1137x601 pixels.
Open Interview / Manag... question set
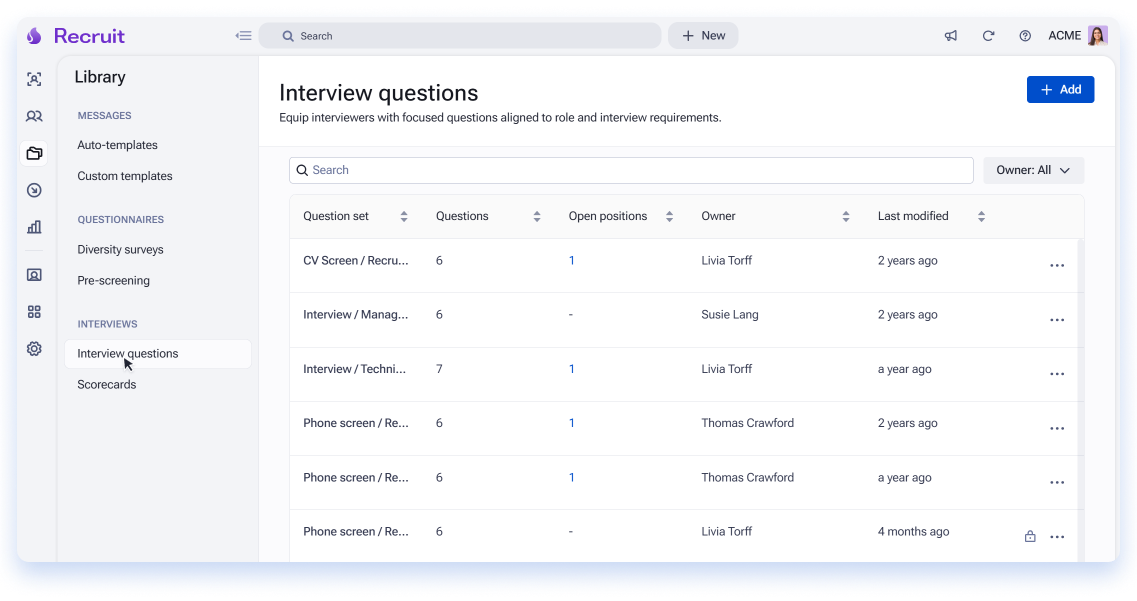point(355,315)
